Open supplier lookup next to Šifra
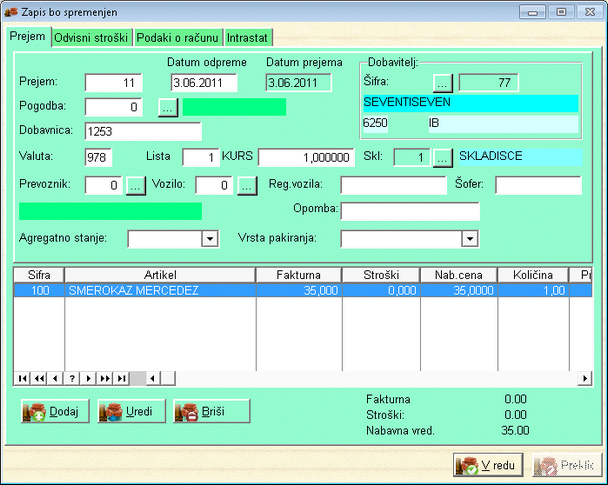 [443, 82]
